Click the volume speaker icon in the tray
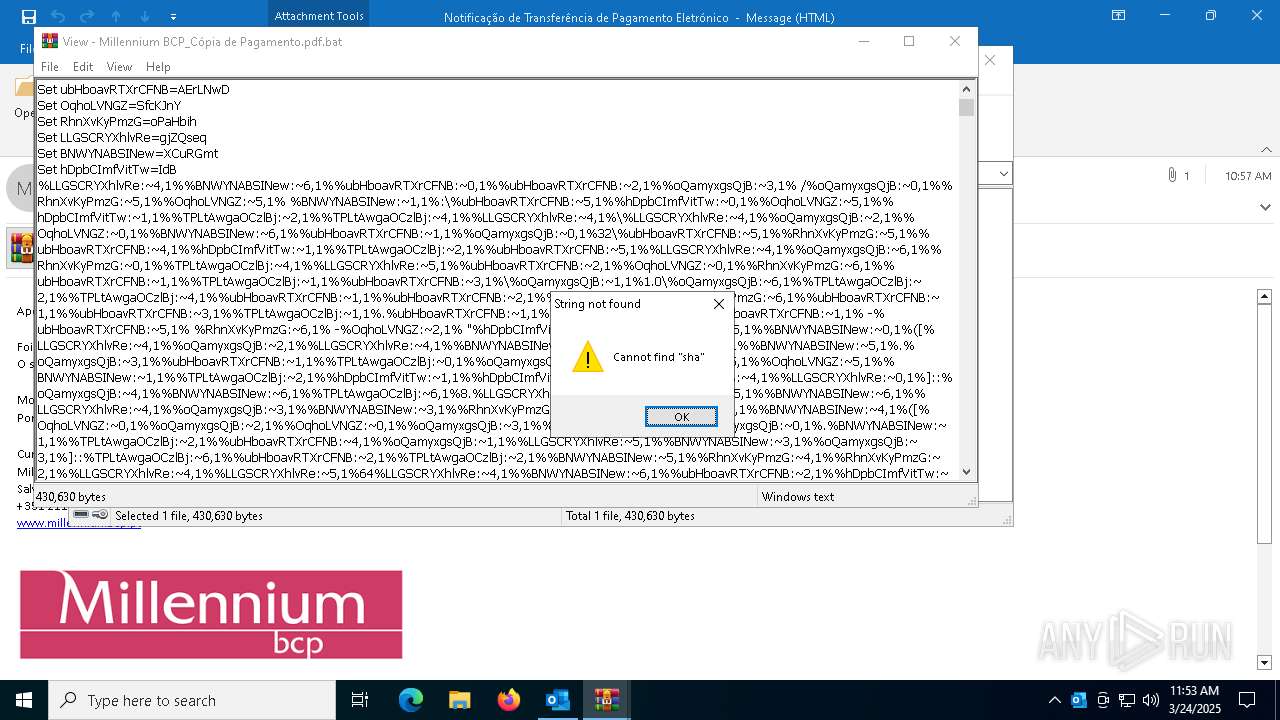1280x720 pixels. pyautogui.click(x=1151, y=700)
